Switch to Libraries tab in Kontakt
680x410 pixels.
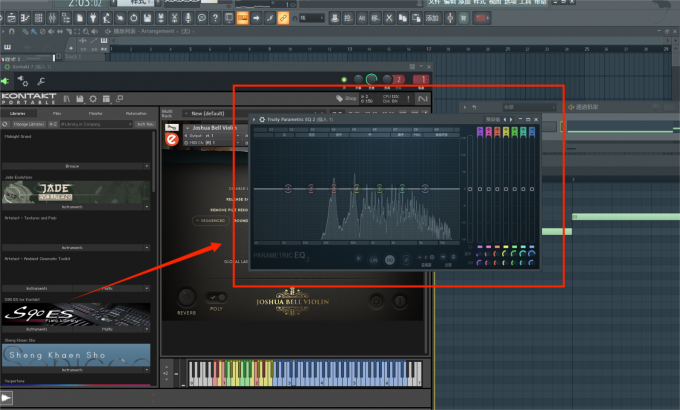(x=18, y=113)
